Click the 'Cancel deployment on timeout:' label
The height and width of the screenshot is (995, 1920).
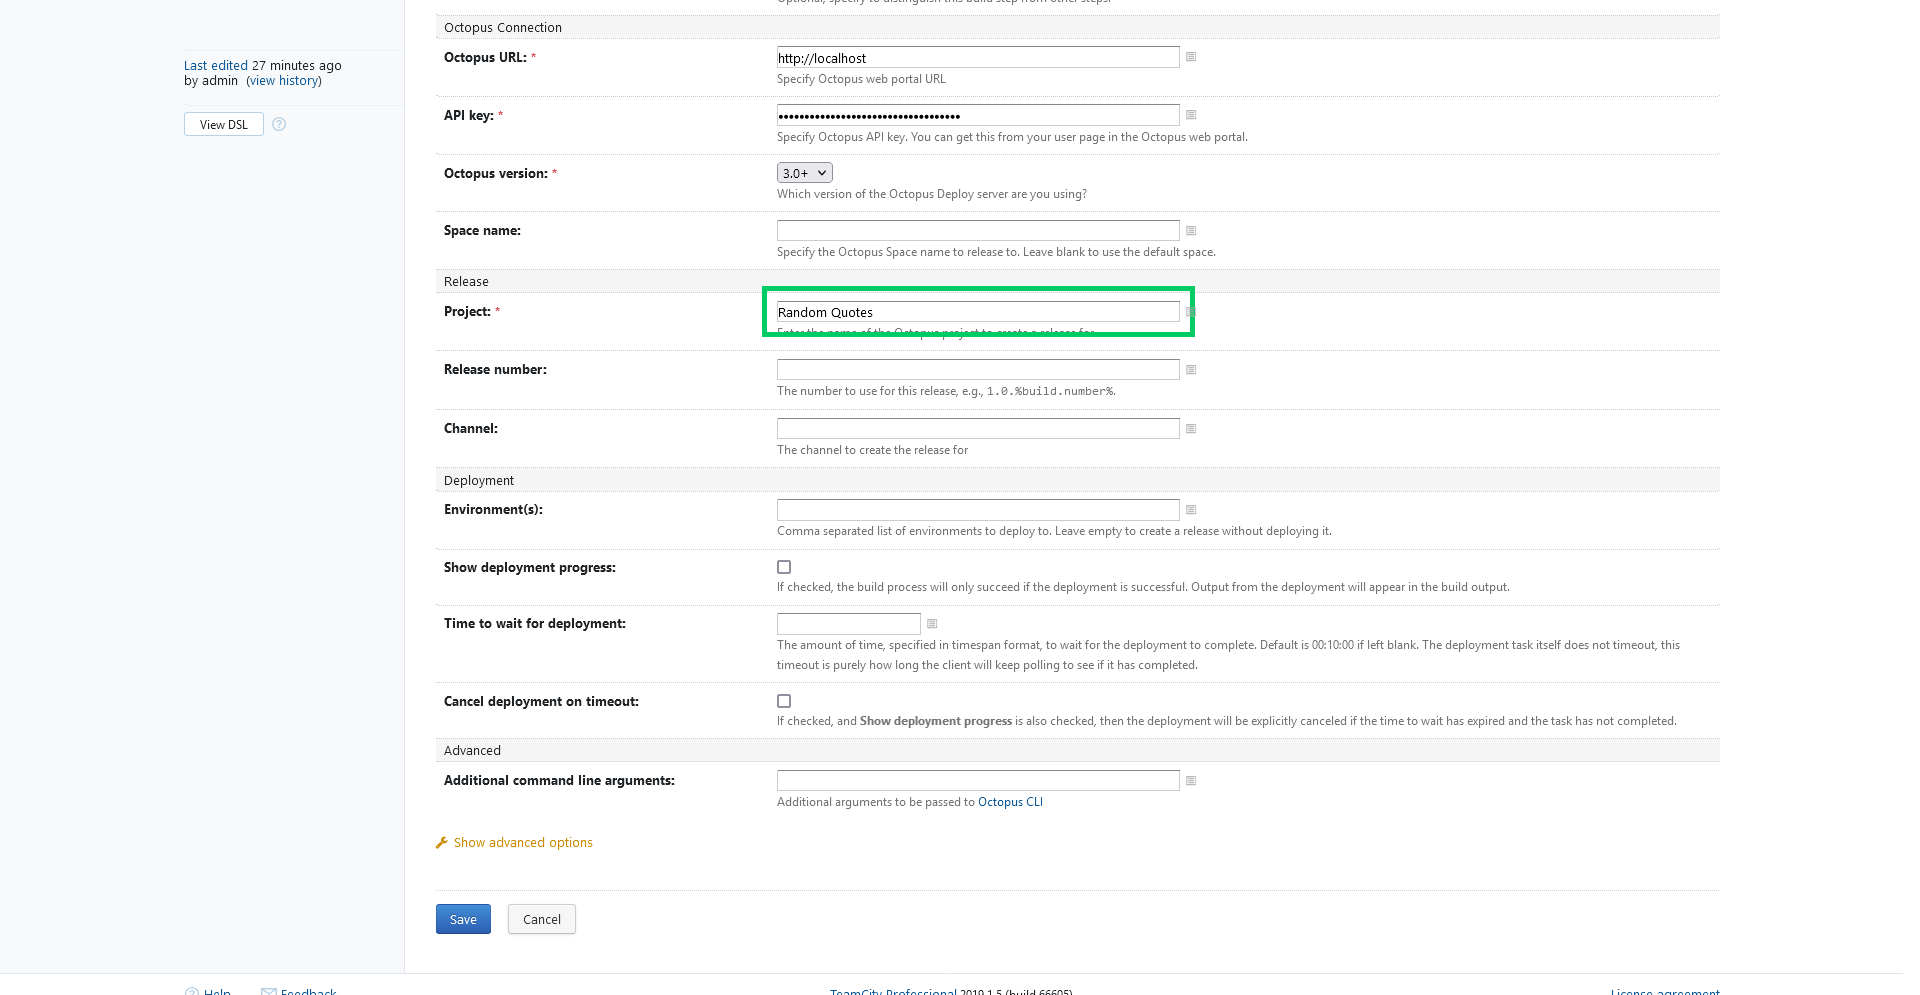pyautogui.click(x=541, y=702)
